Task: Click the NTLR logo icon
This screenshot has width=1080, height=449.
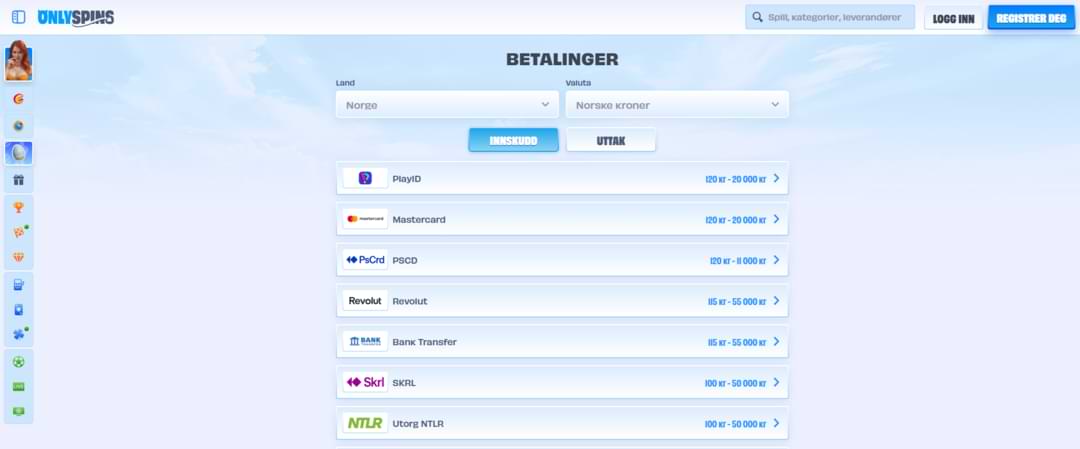Action: (365, 423)
